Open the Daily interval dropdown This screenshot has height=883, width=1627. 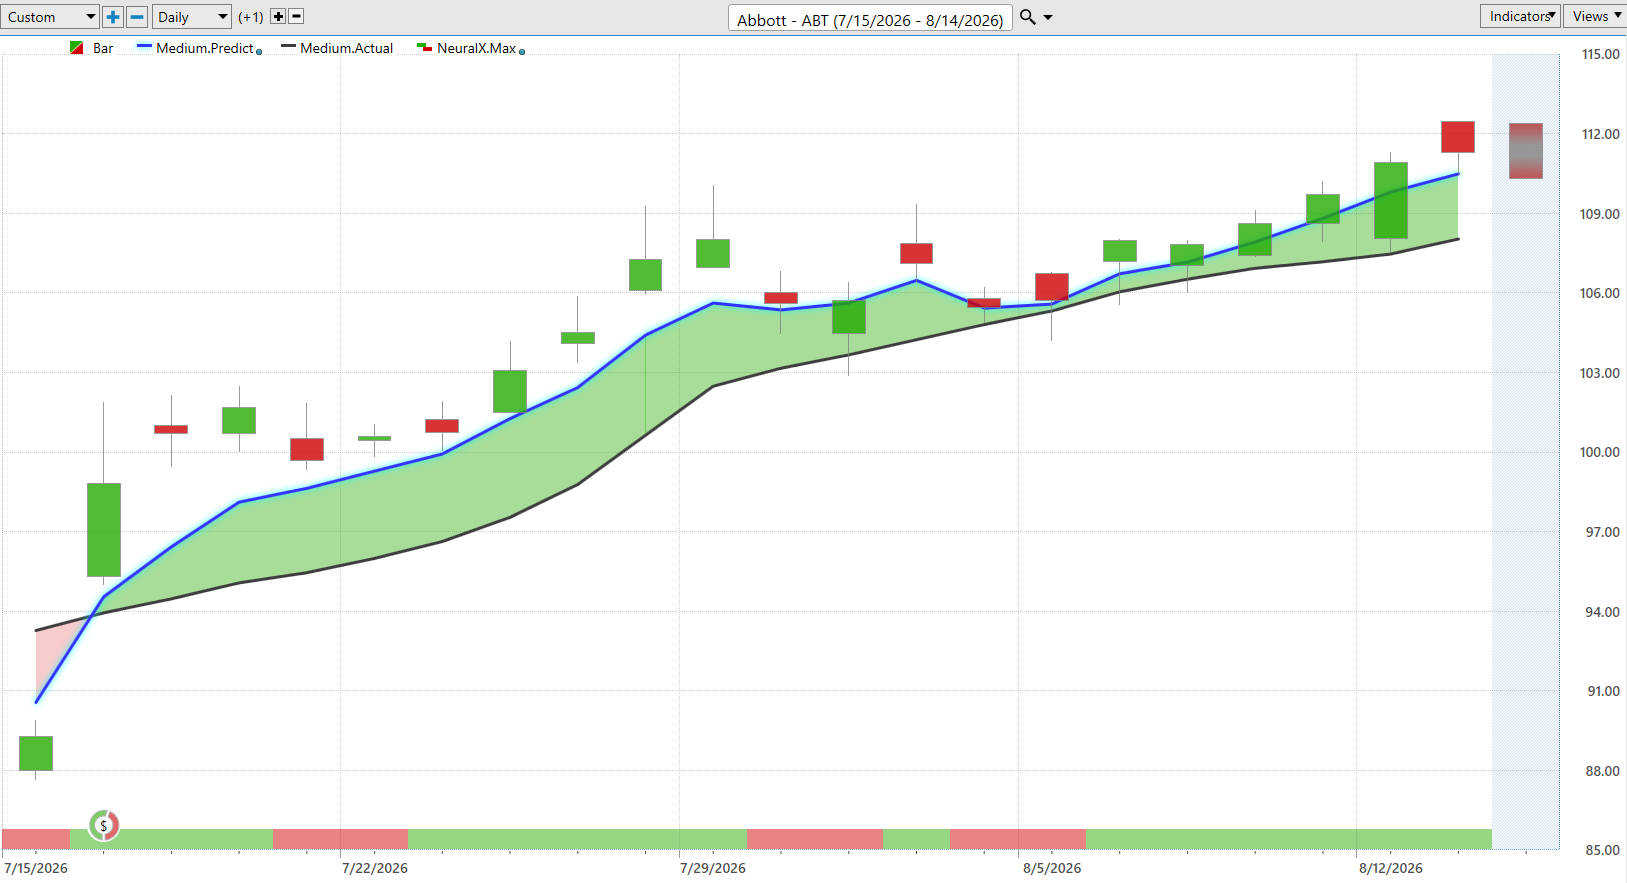(192, 17)
